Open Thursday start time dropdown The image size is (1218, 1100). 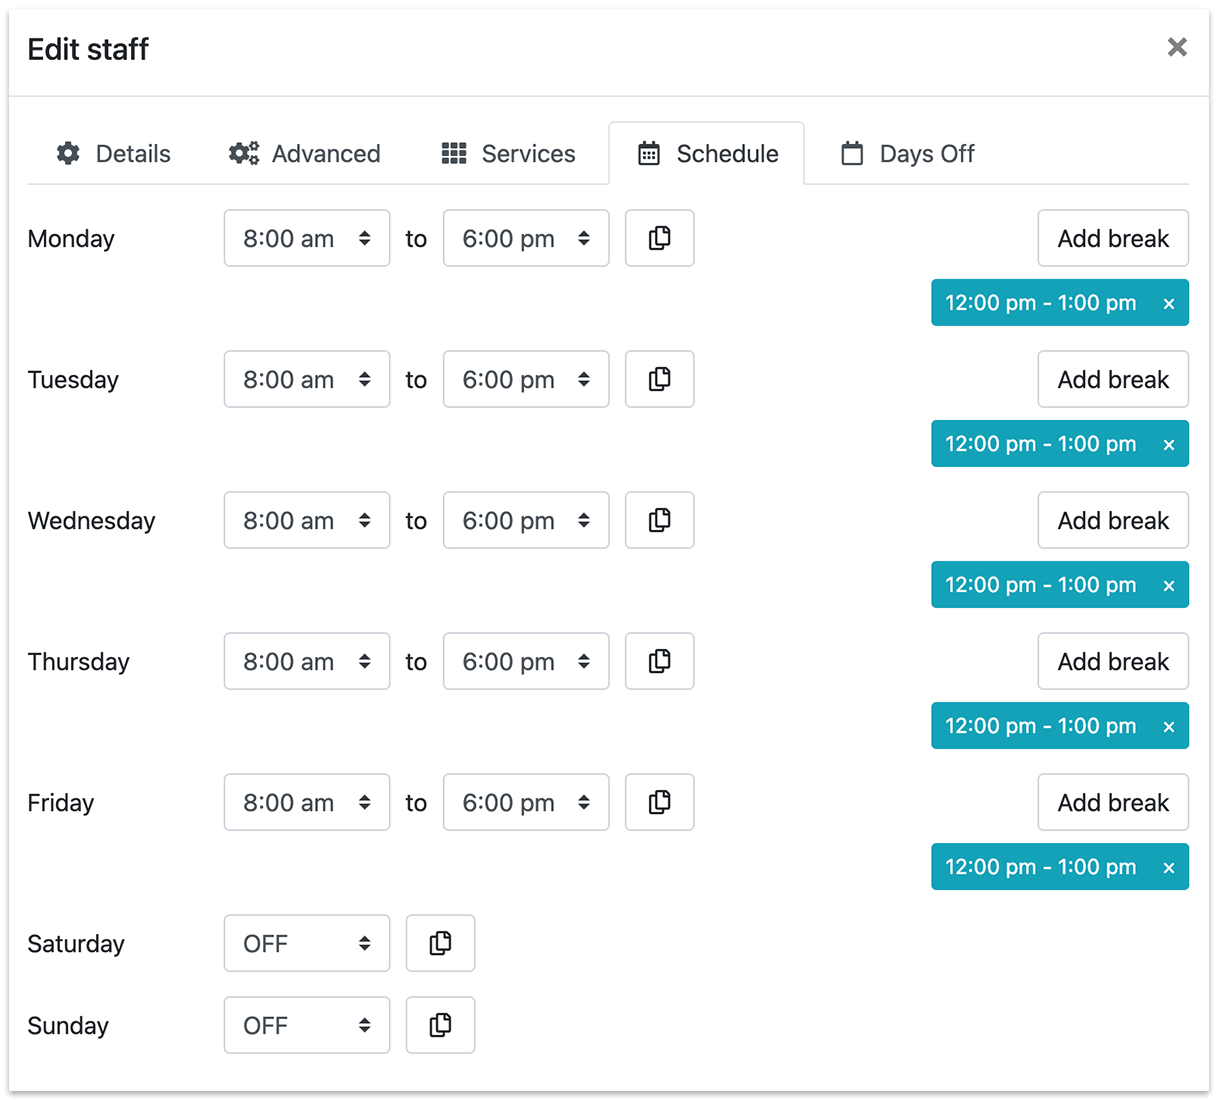[x=307, y=661]
